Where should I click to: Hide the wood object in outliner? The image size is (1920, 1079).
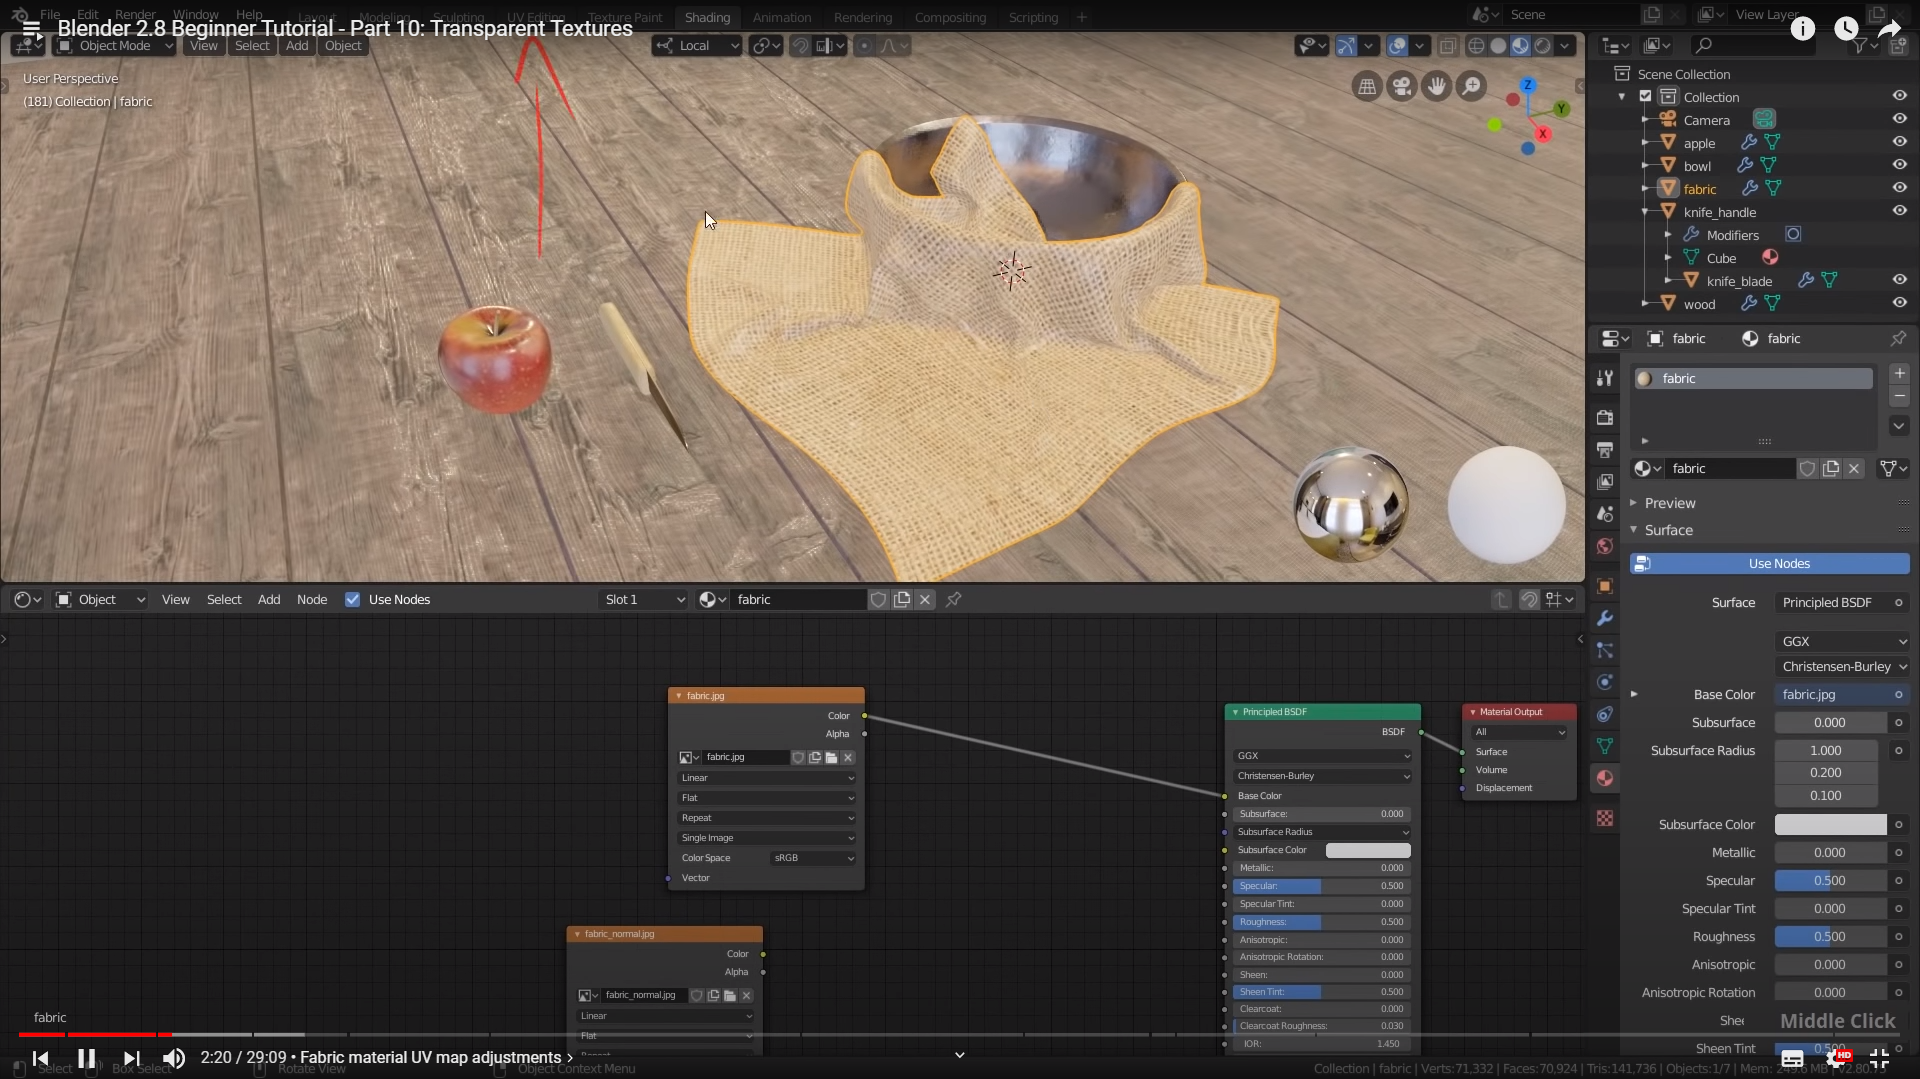[x=1899, y=303]
